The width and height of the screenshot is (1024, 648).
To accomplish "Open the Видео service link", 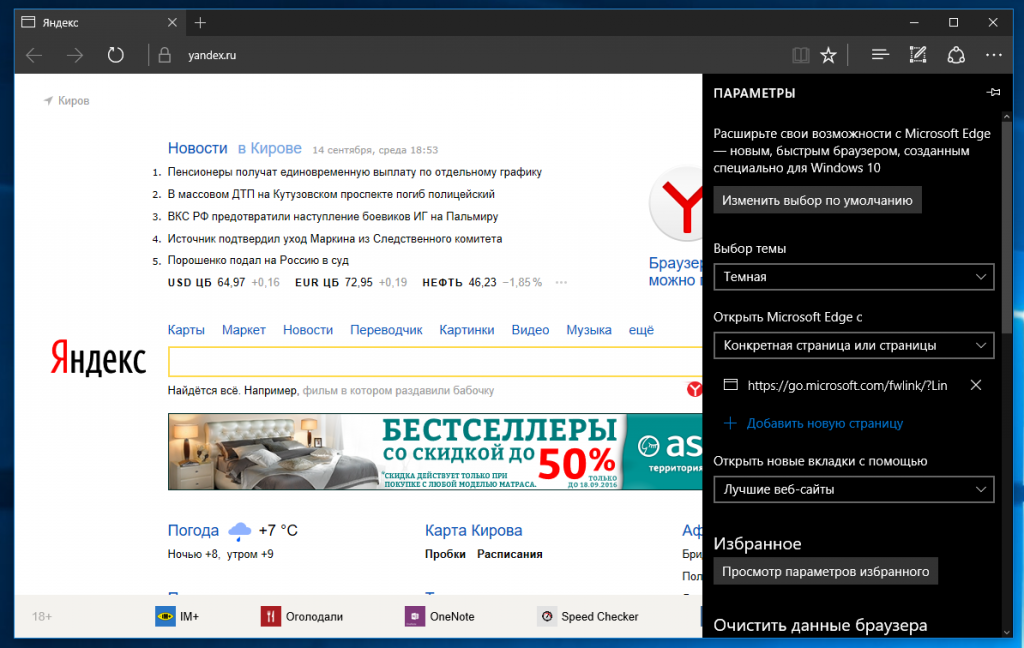I will [x=530, y=330].
